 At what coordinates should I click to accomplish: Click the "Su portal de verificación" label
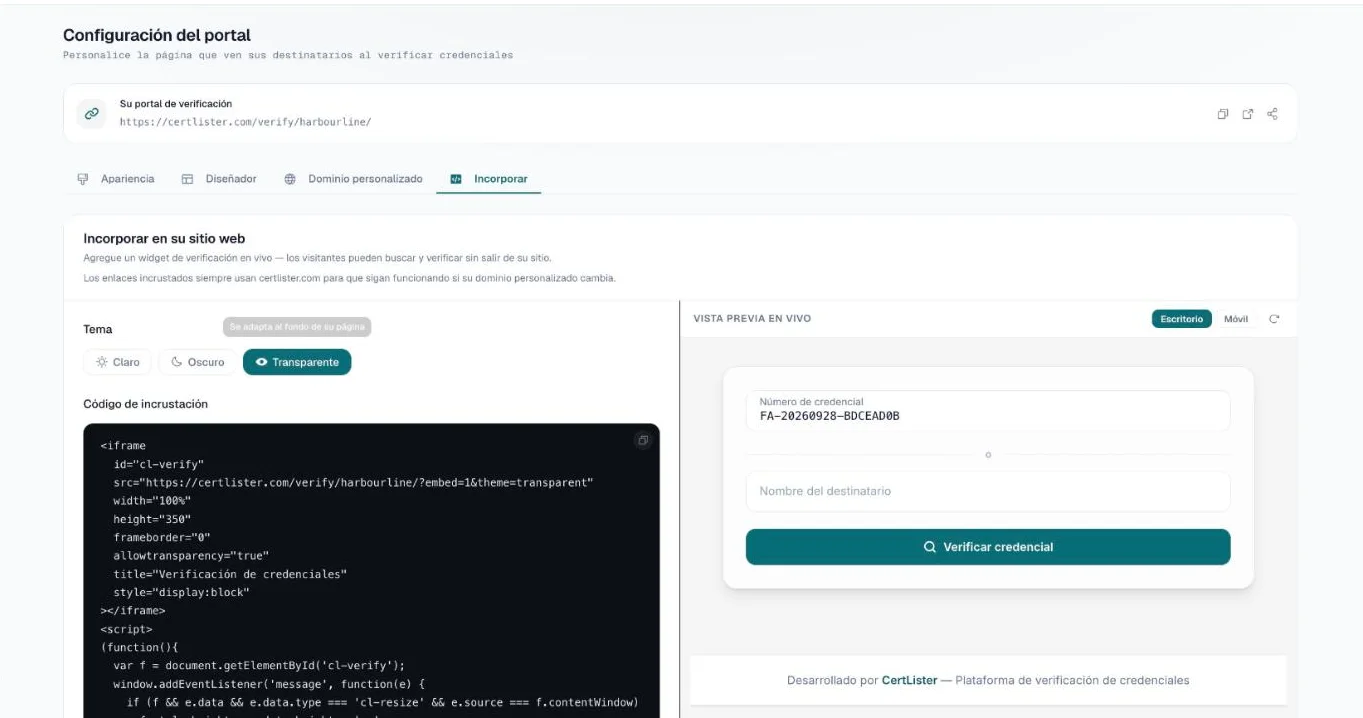176,104
